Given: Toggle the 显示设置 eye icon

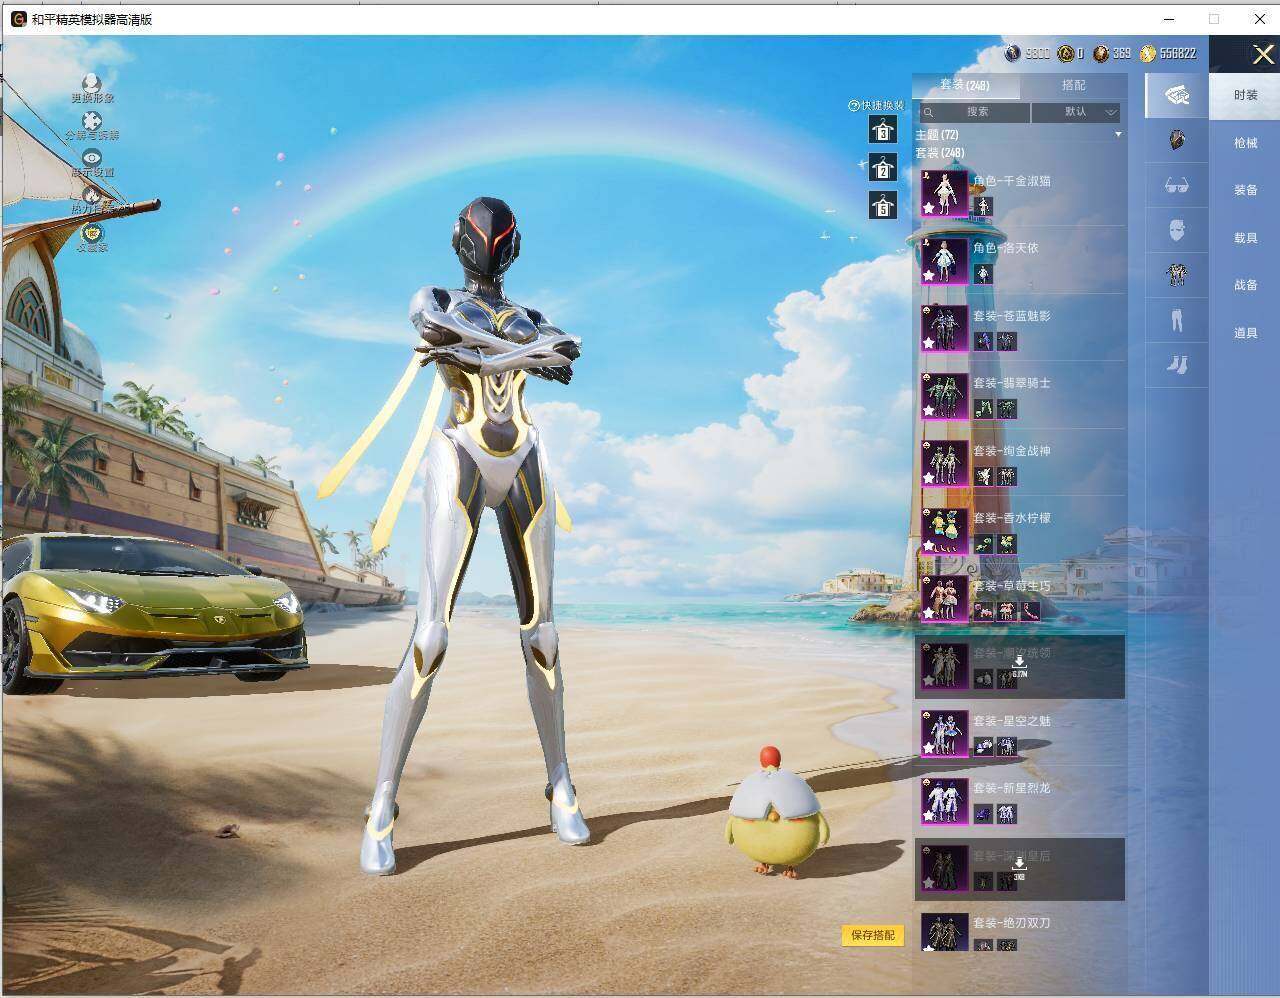Looking at the screenshot, I should (x=92, y=158).
